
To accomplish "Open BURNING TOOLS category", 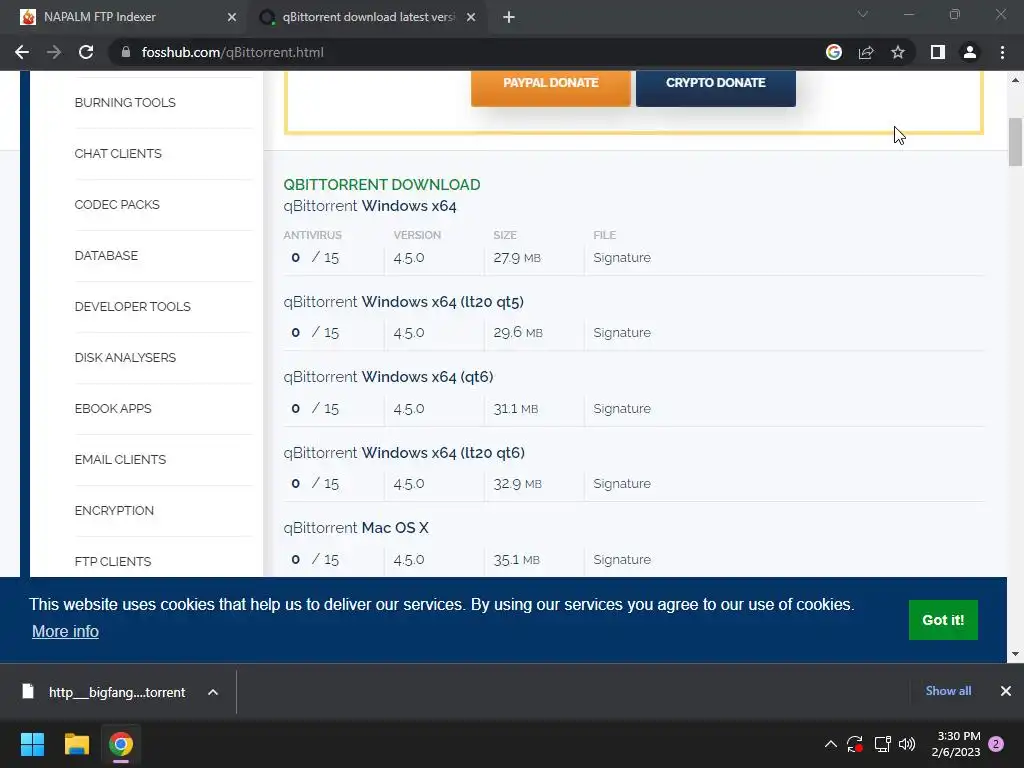I will click(125, 103).
